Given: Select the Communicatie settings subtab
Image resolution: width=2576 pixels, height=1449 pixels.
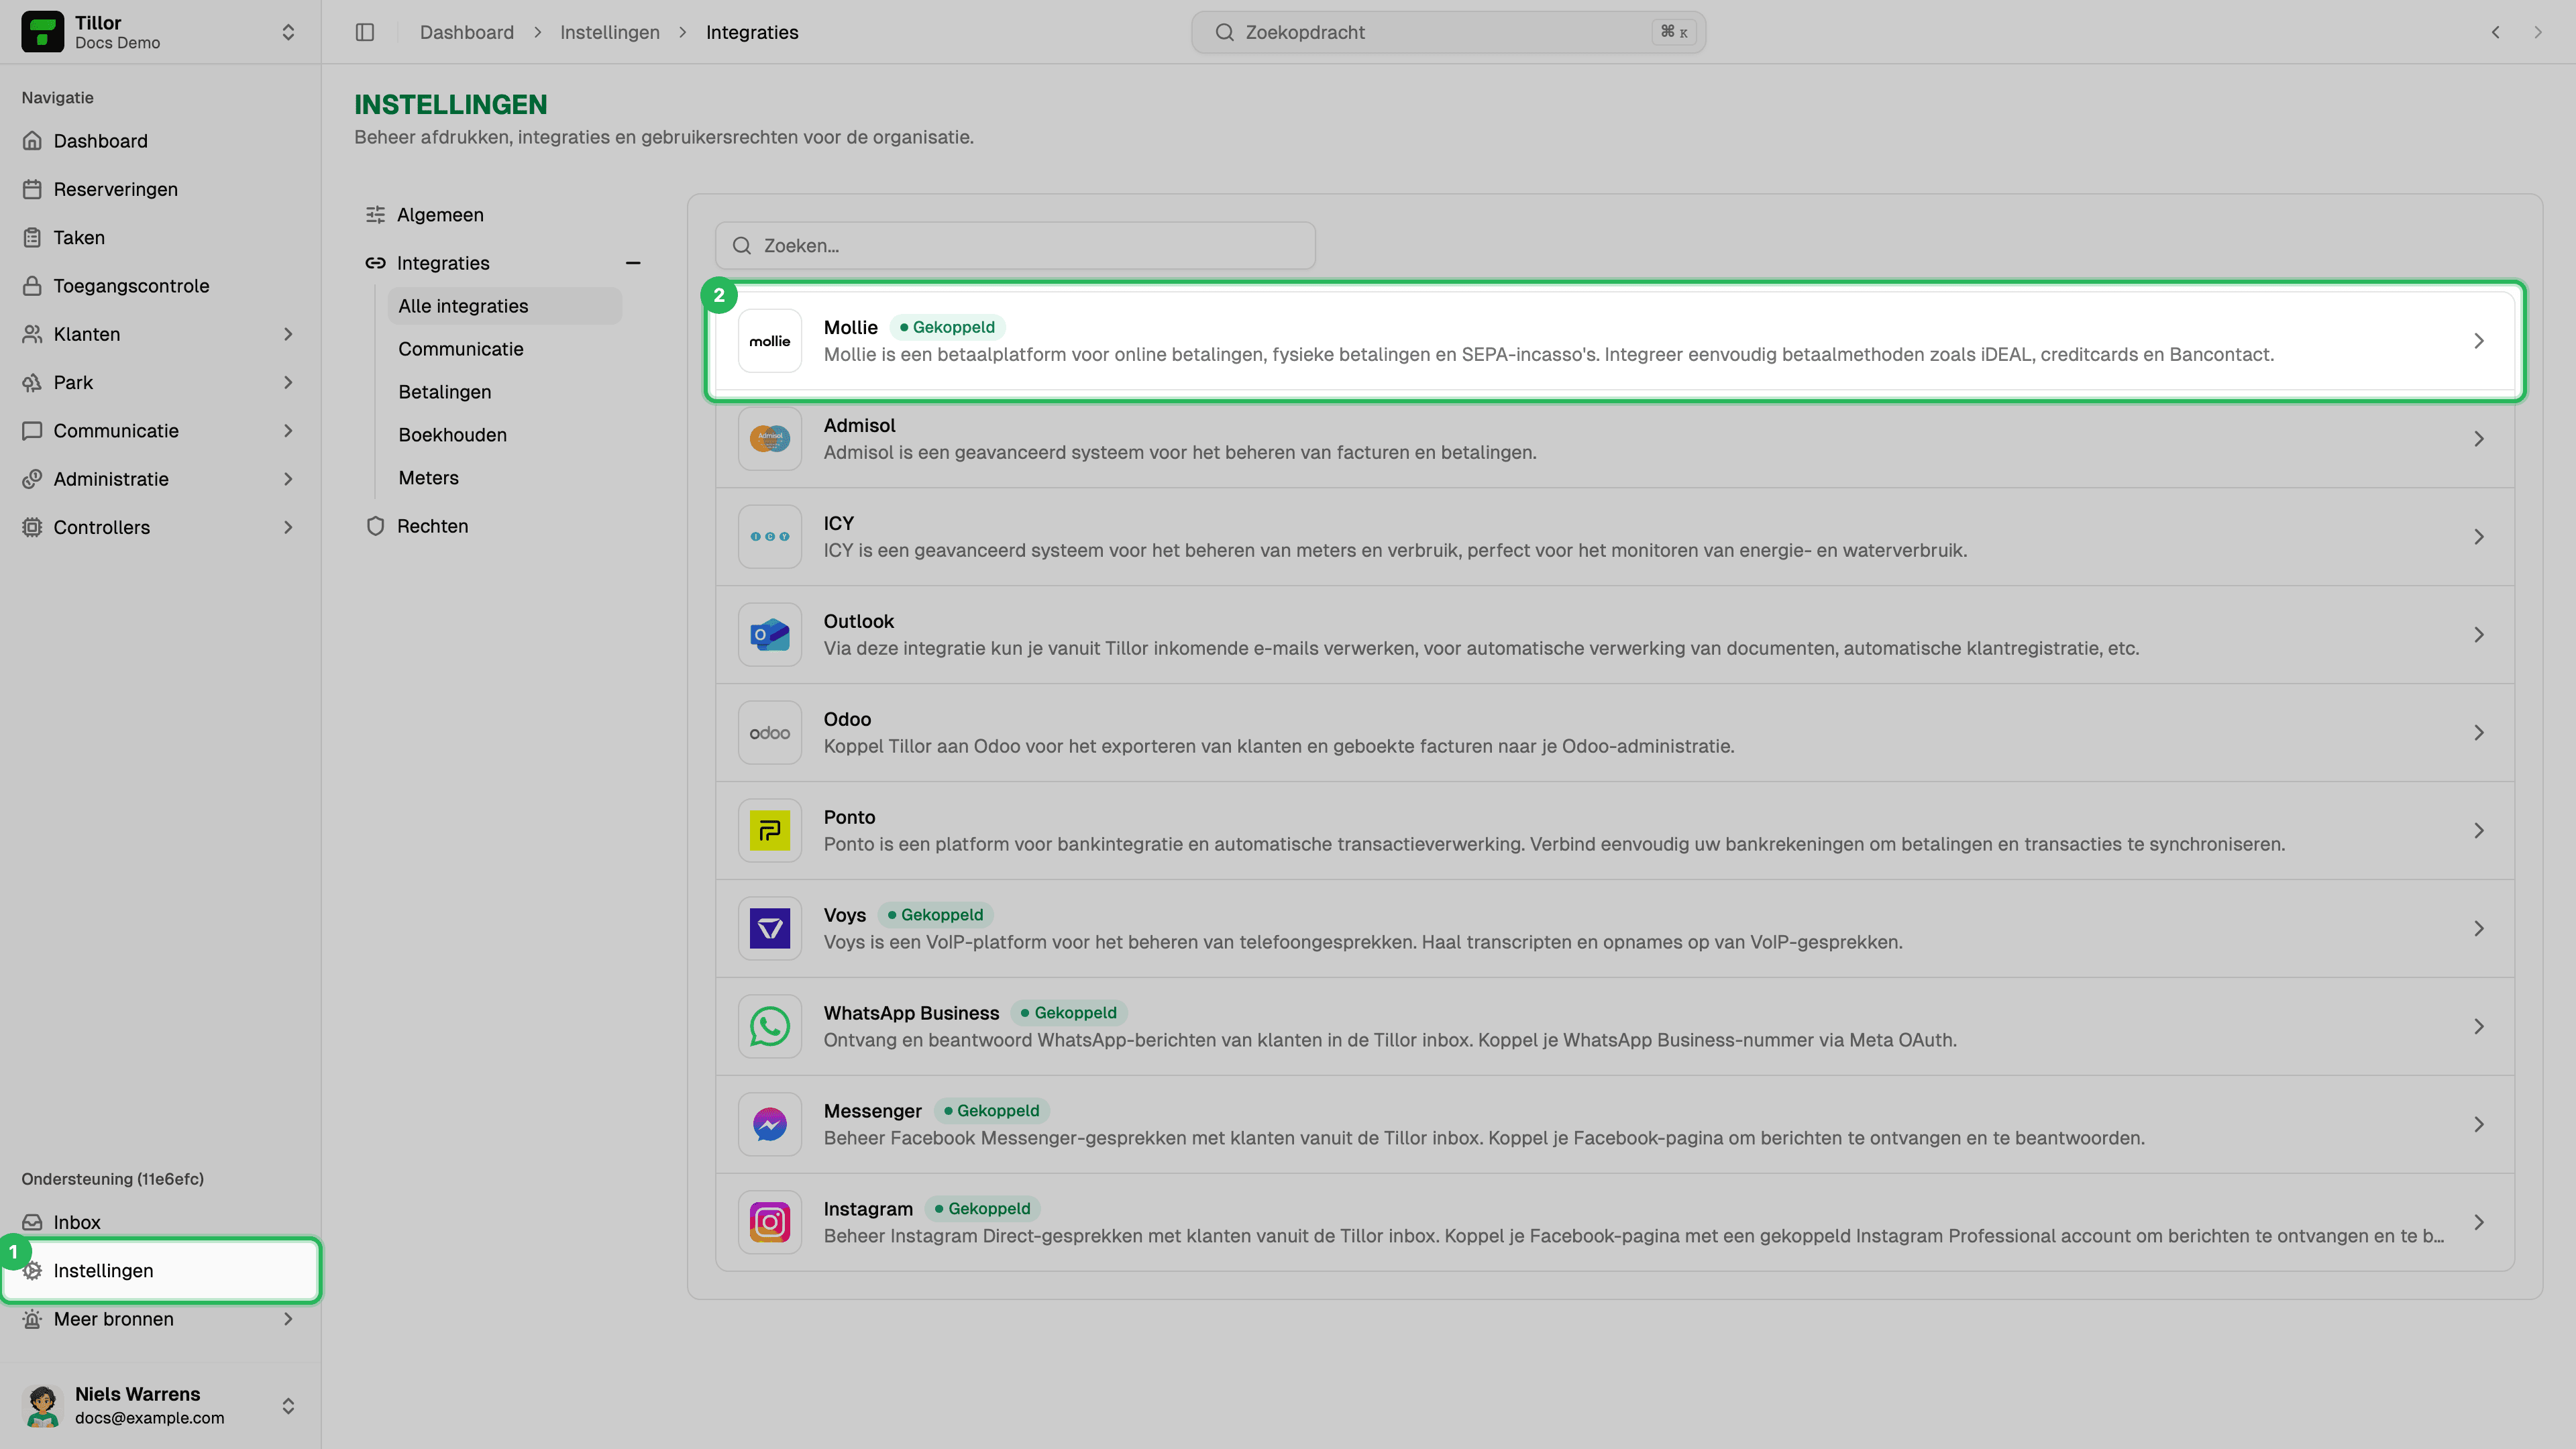Looking at the screenshot, I should [x=504, y=349].
